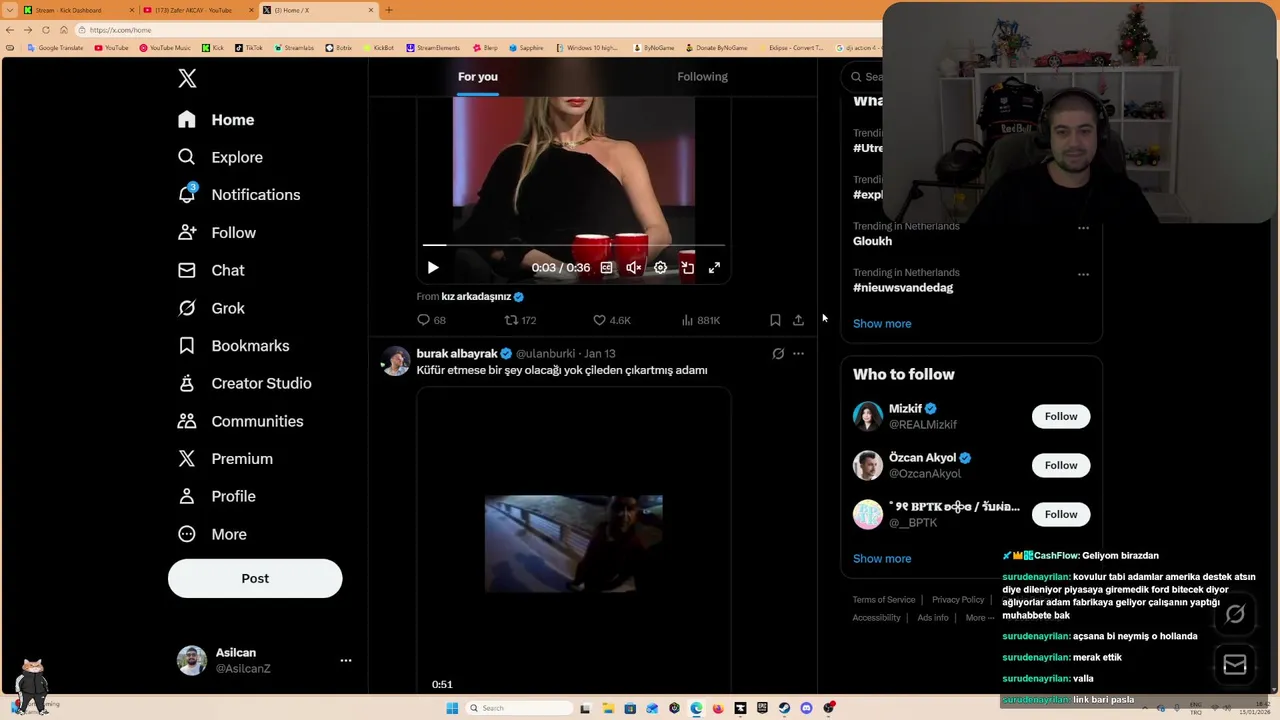Enter fullscreen on the video player
Screen dimensions: 1280x720
(714, 268)
